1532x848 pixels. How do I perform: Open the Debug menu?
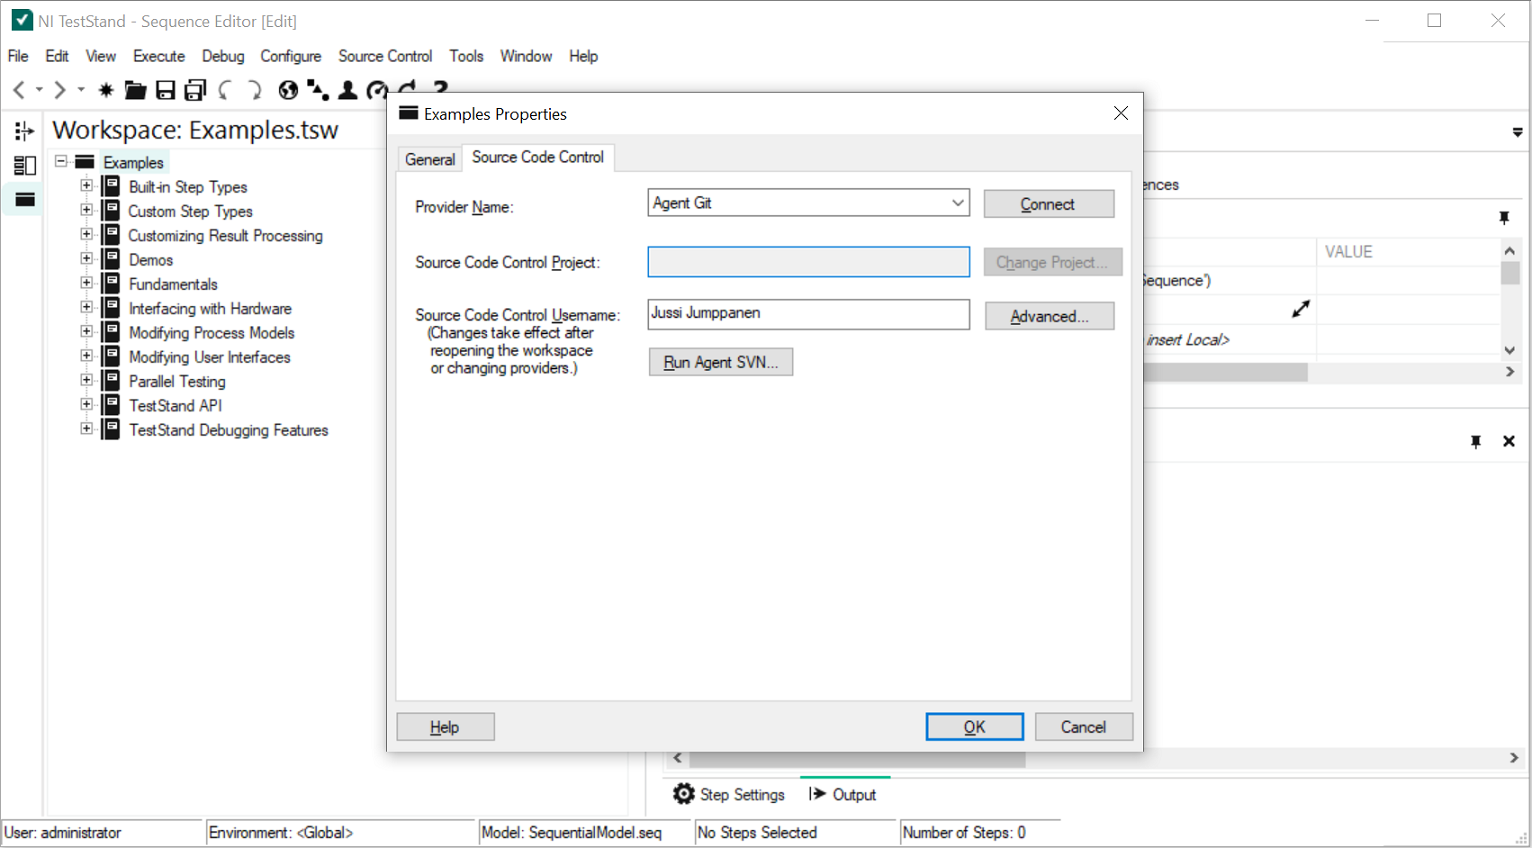223,56
